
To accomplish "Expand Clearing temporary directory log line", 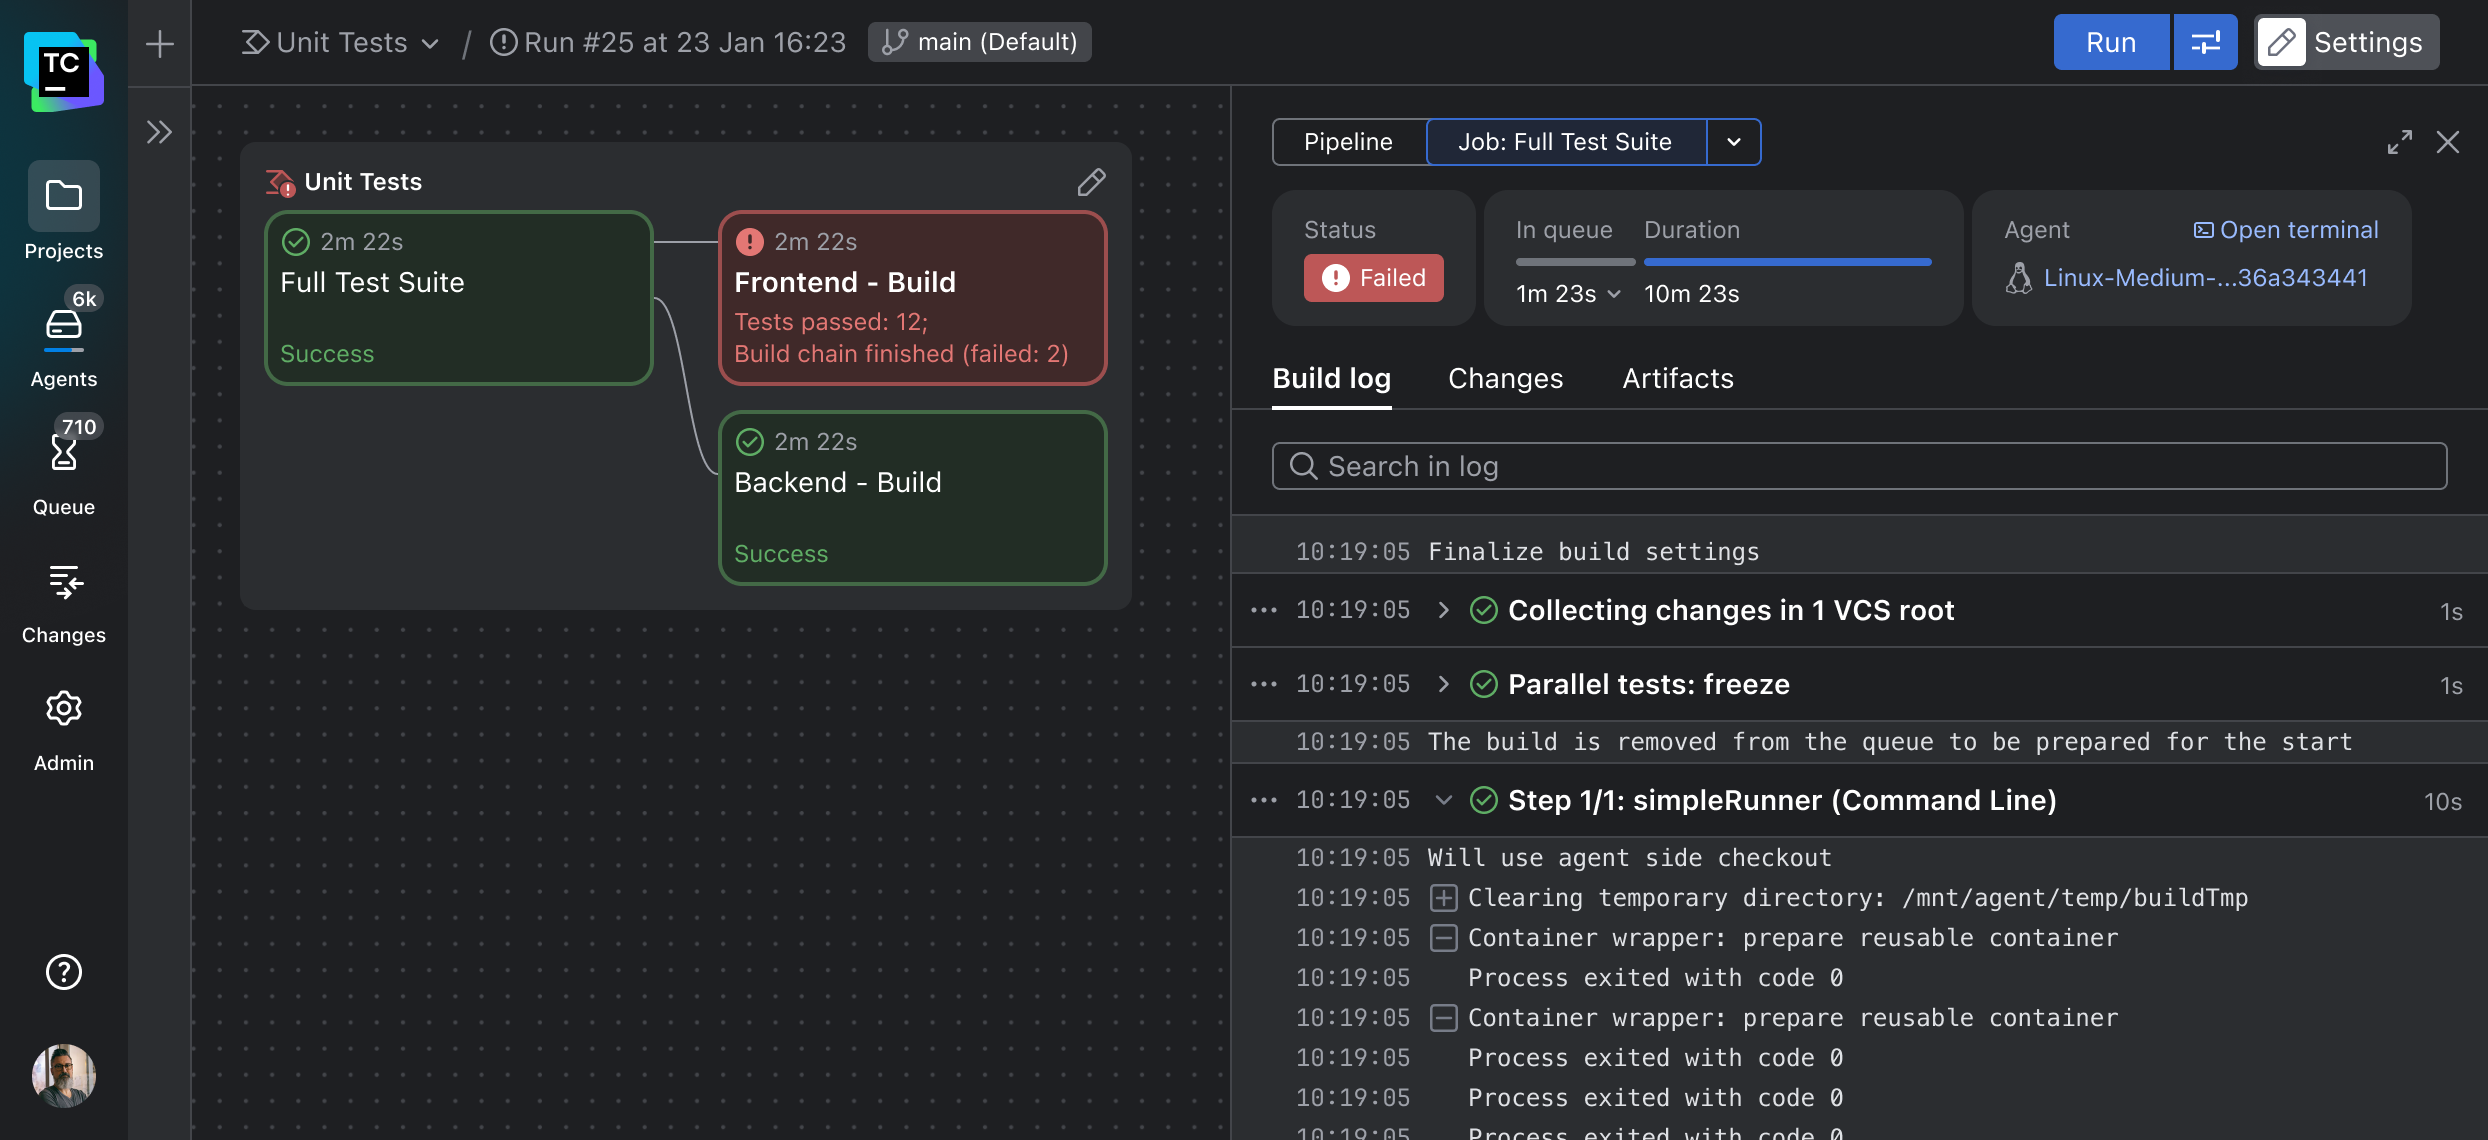I will [x=1443, y=898].
